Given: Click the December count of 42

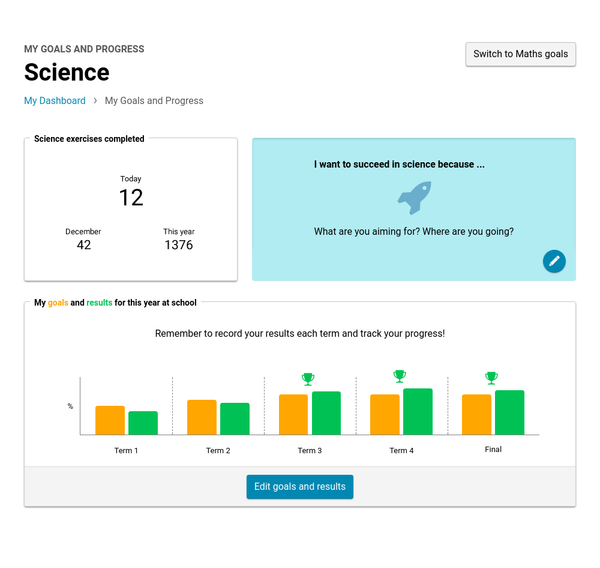Looking at the screenshot, I should (84, 245).
